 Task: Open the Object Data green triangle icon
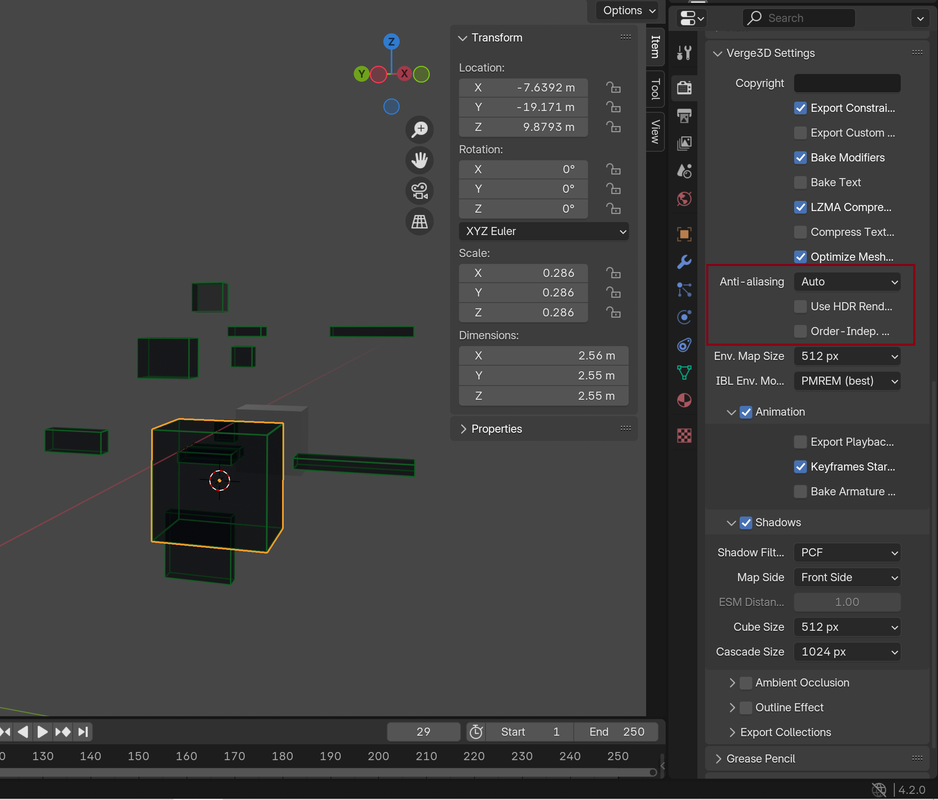[684, 372]
